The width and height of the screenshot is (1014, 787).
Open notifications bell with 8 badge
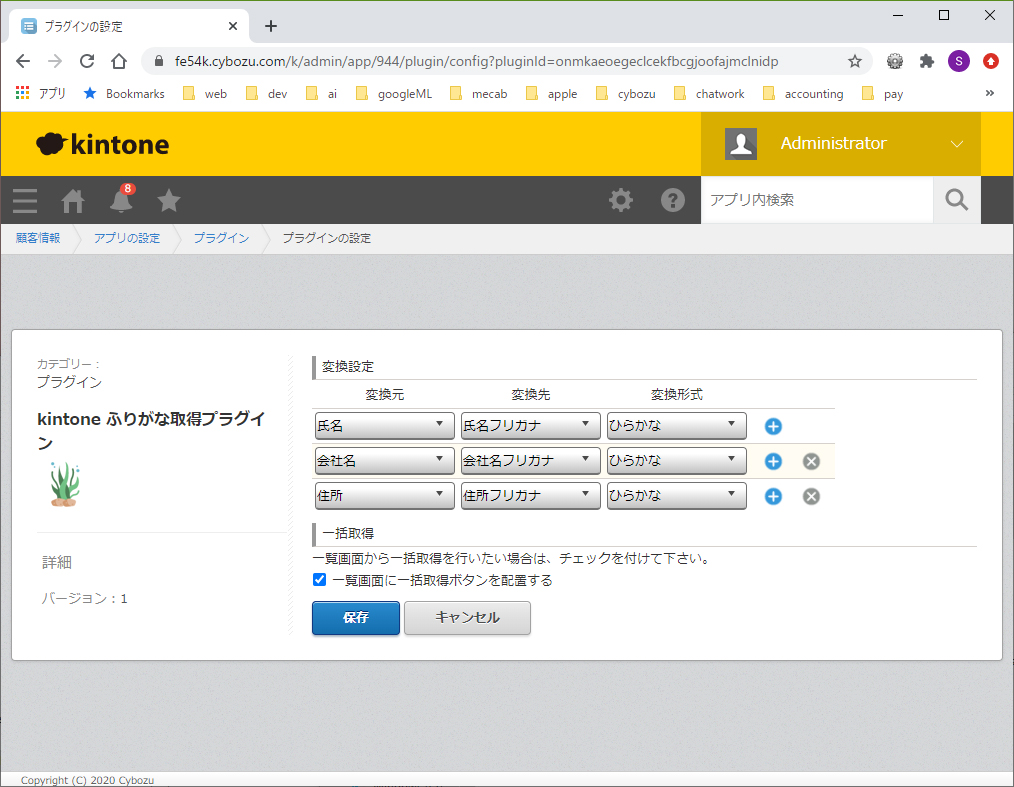[122, 199]
